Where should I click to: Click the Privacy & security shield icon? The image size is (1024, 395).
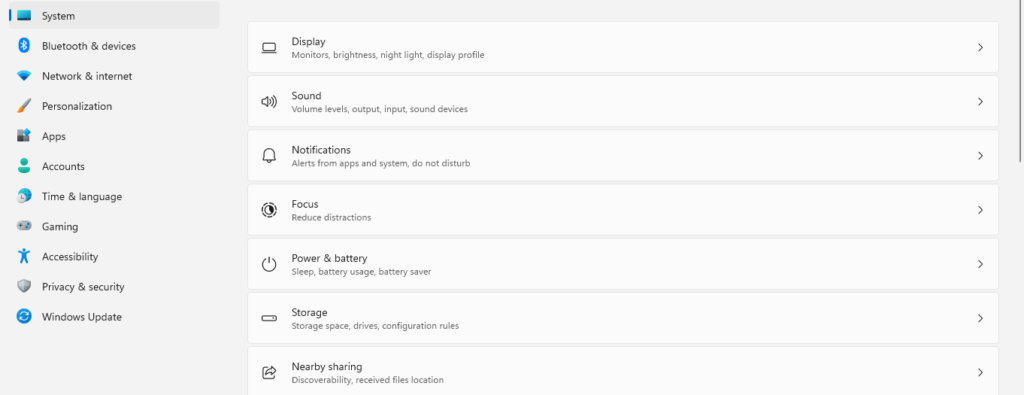tap(24, 286)
